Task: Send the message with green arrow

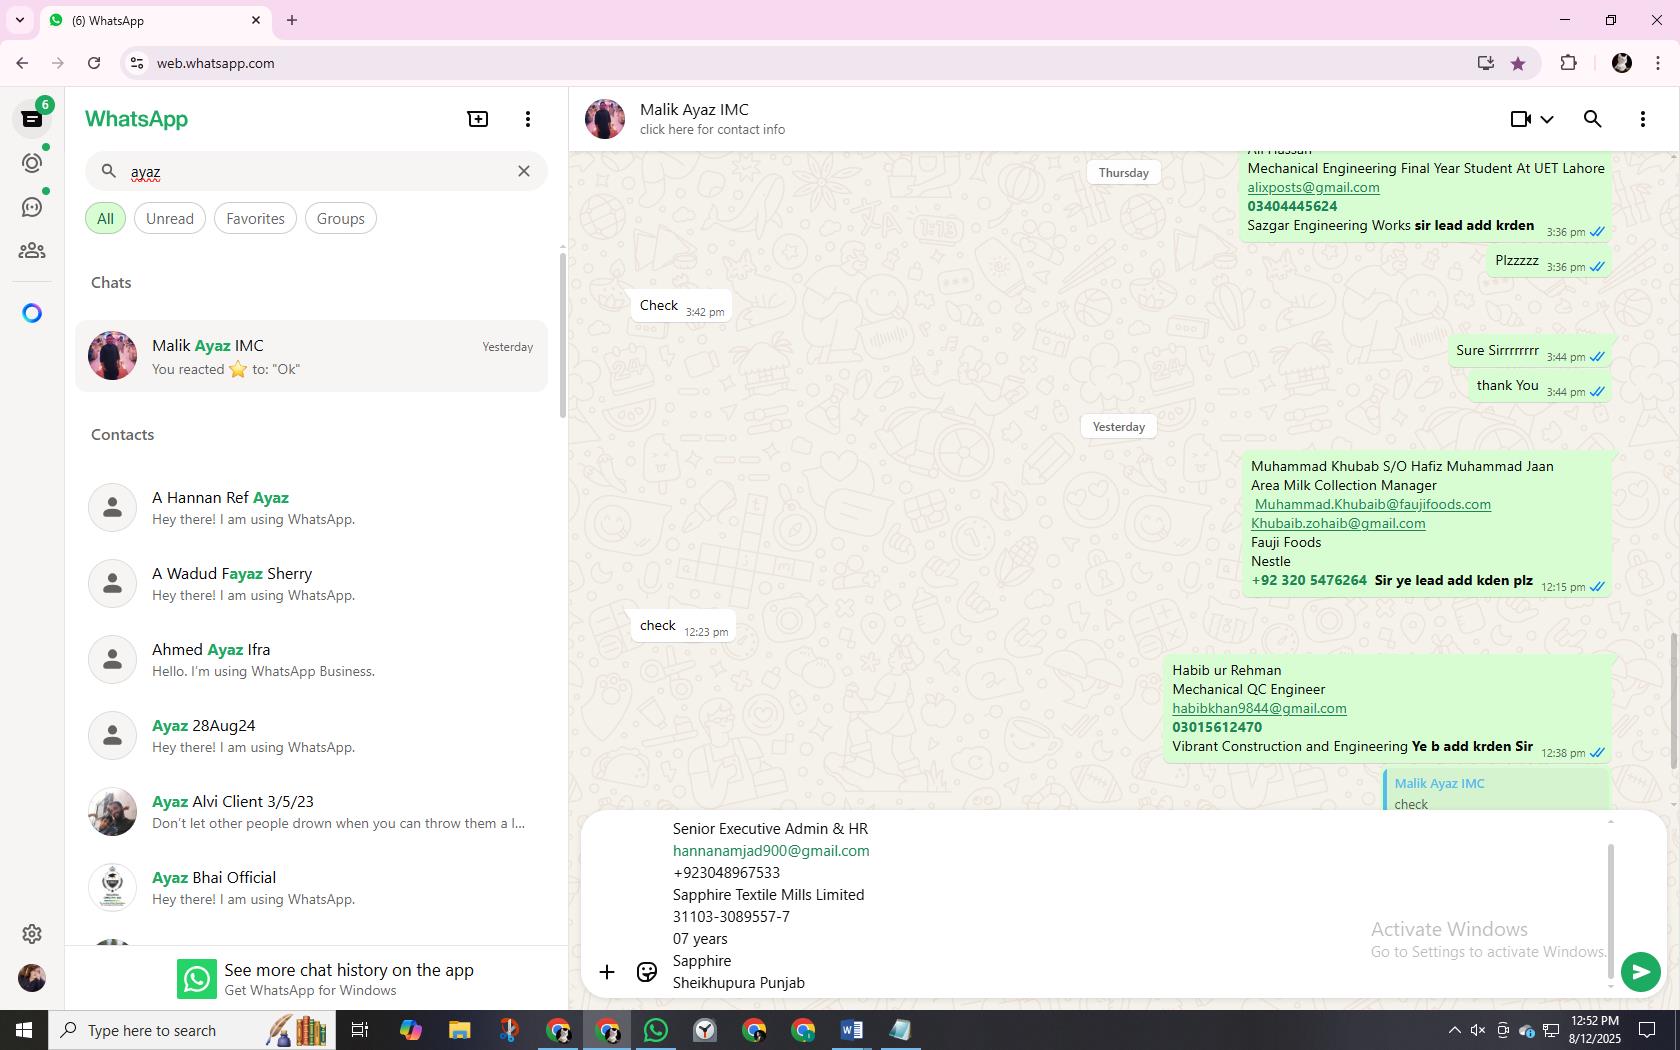Action: point(1640,971)
